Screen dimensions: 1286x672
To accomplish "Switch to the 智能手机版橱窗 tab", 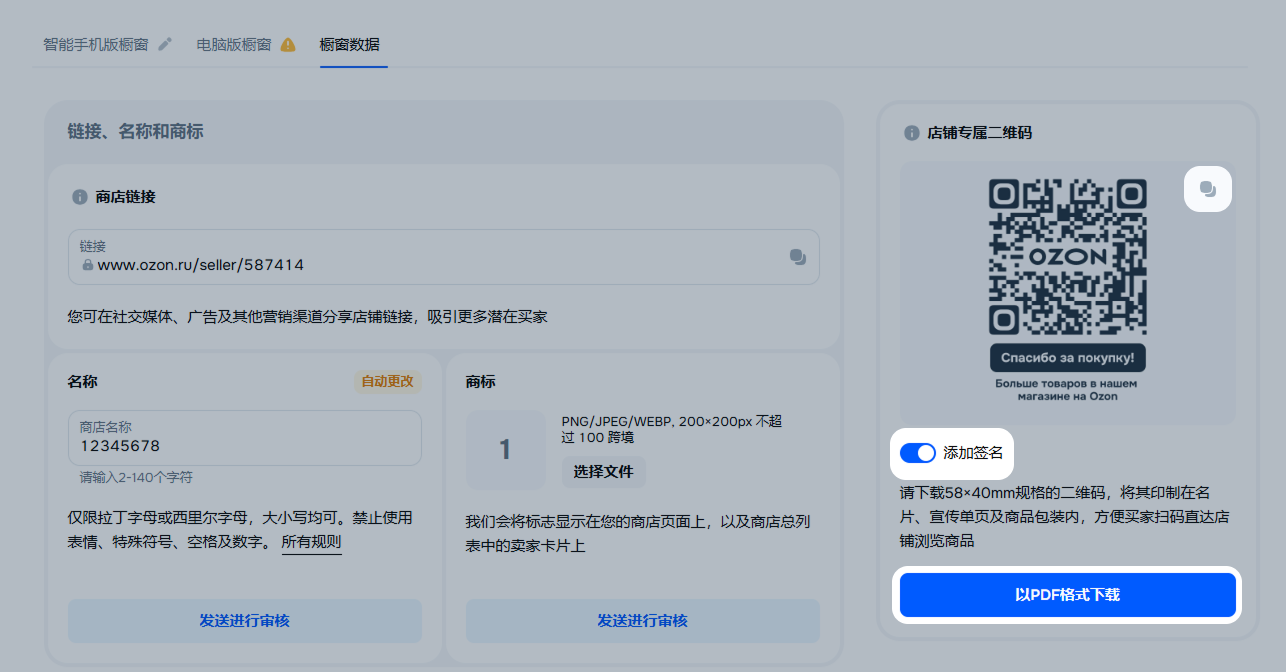I will click(96, 45).
